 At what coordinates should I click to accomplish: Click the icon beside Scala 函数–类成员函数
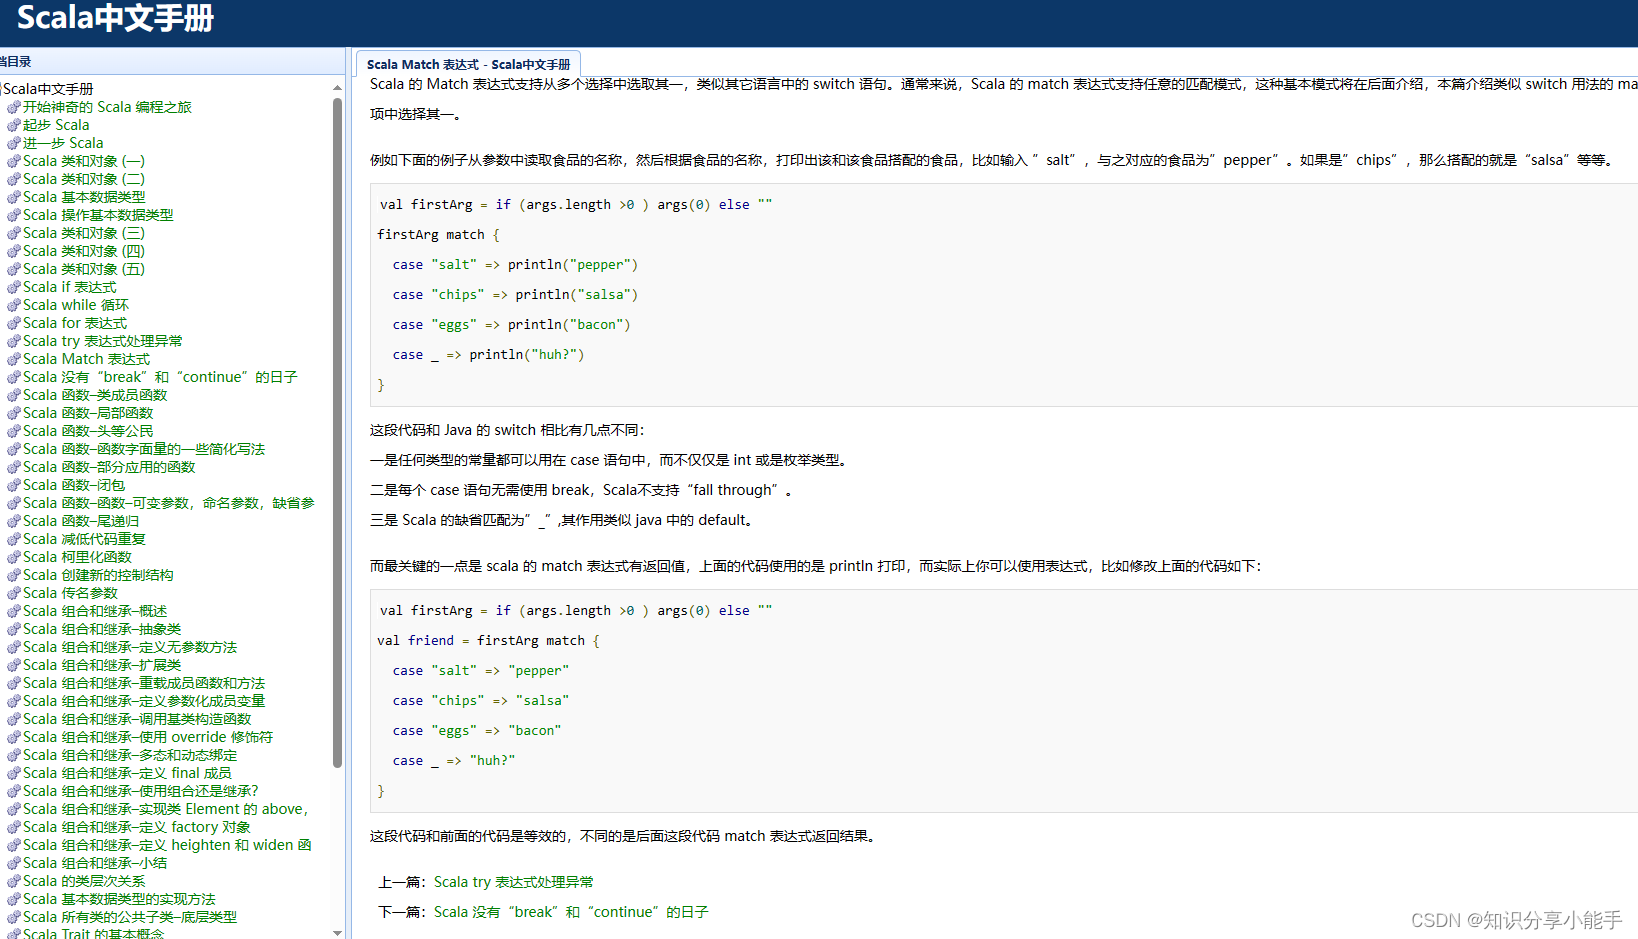(x=14, y=395)
